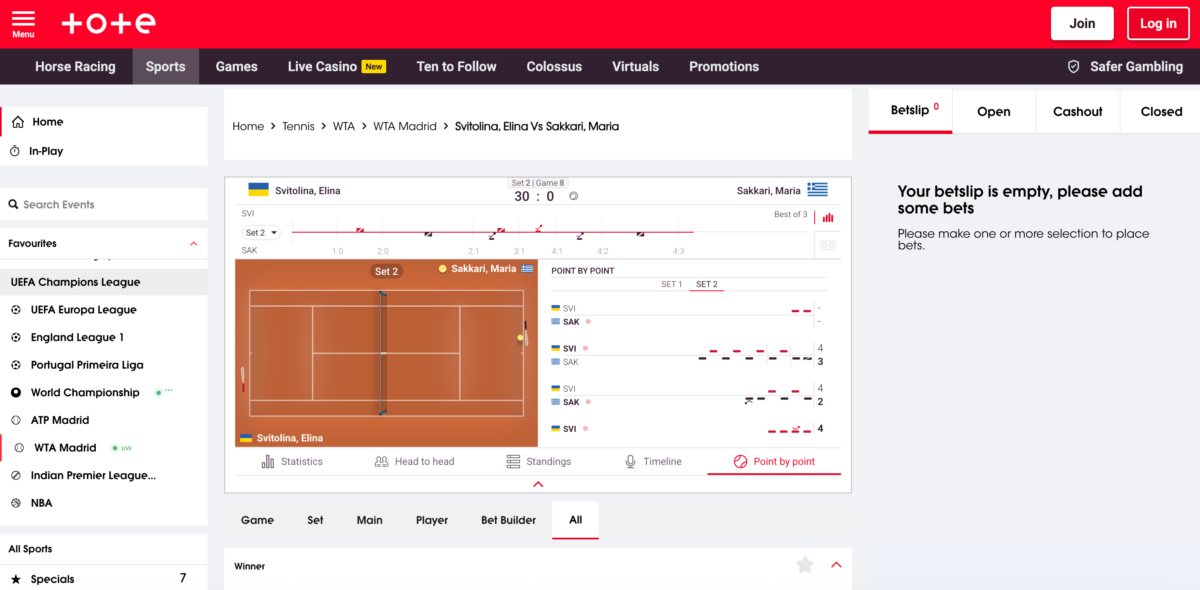Click the Join button

(1082, 23)
